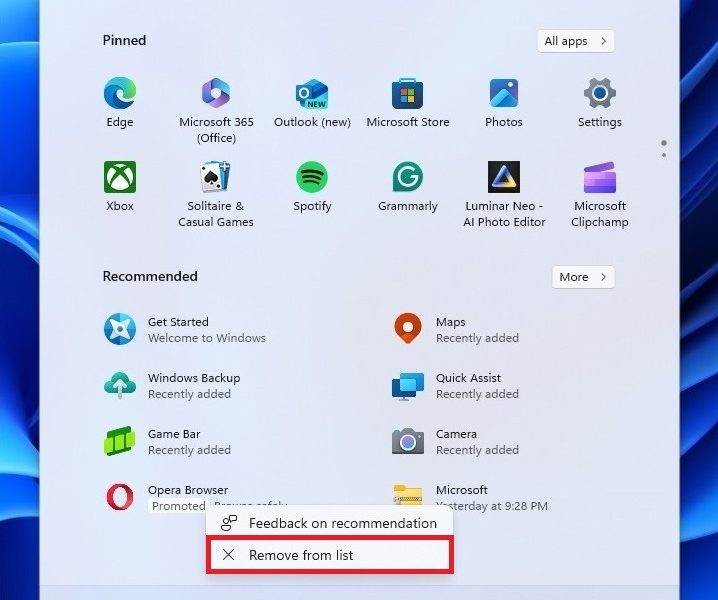
Task: Click 'Recently added' under Game Bar
Action: click(189, 450)
